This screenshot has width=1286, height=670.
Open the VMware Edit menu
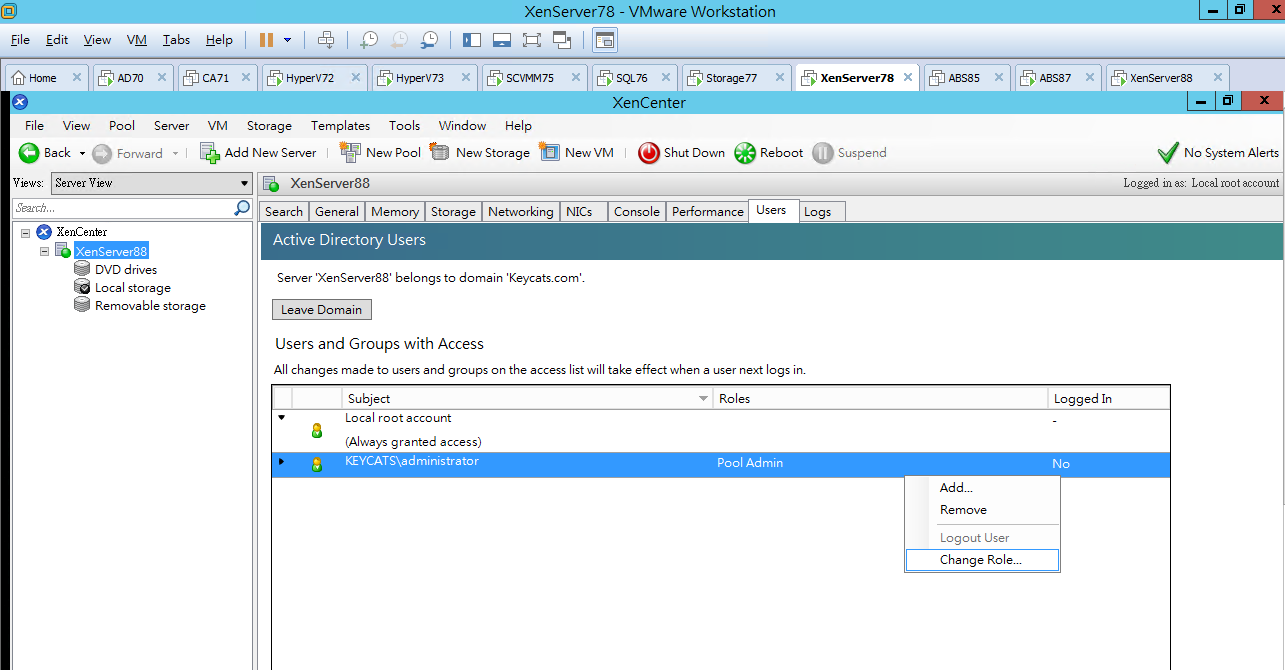(57, 40)
